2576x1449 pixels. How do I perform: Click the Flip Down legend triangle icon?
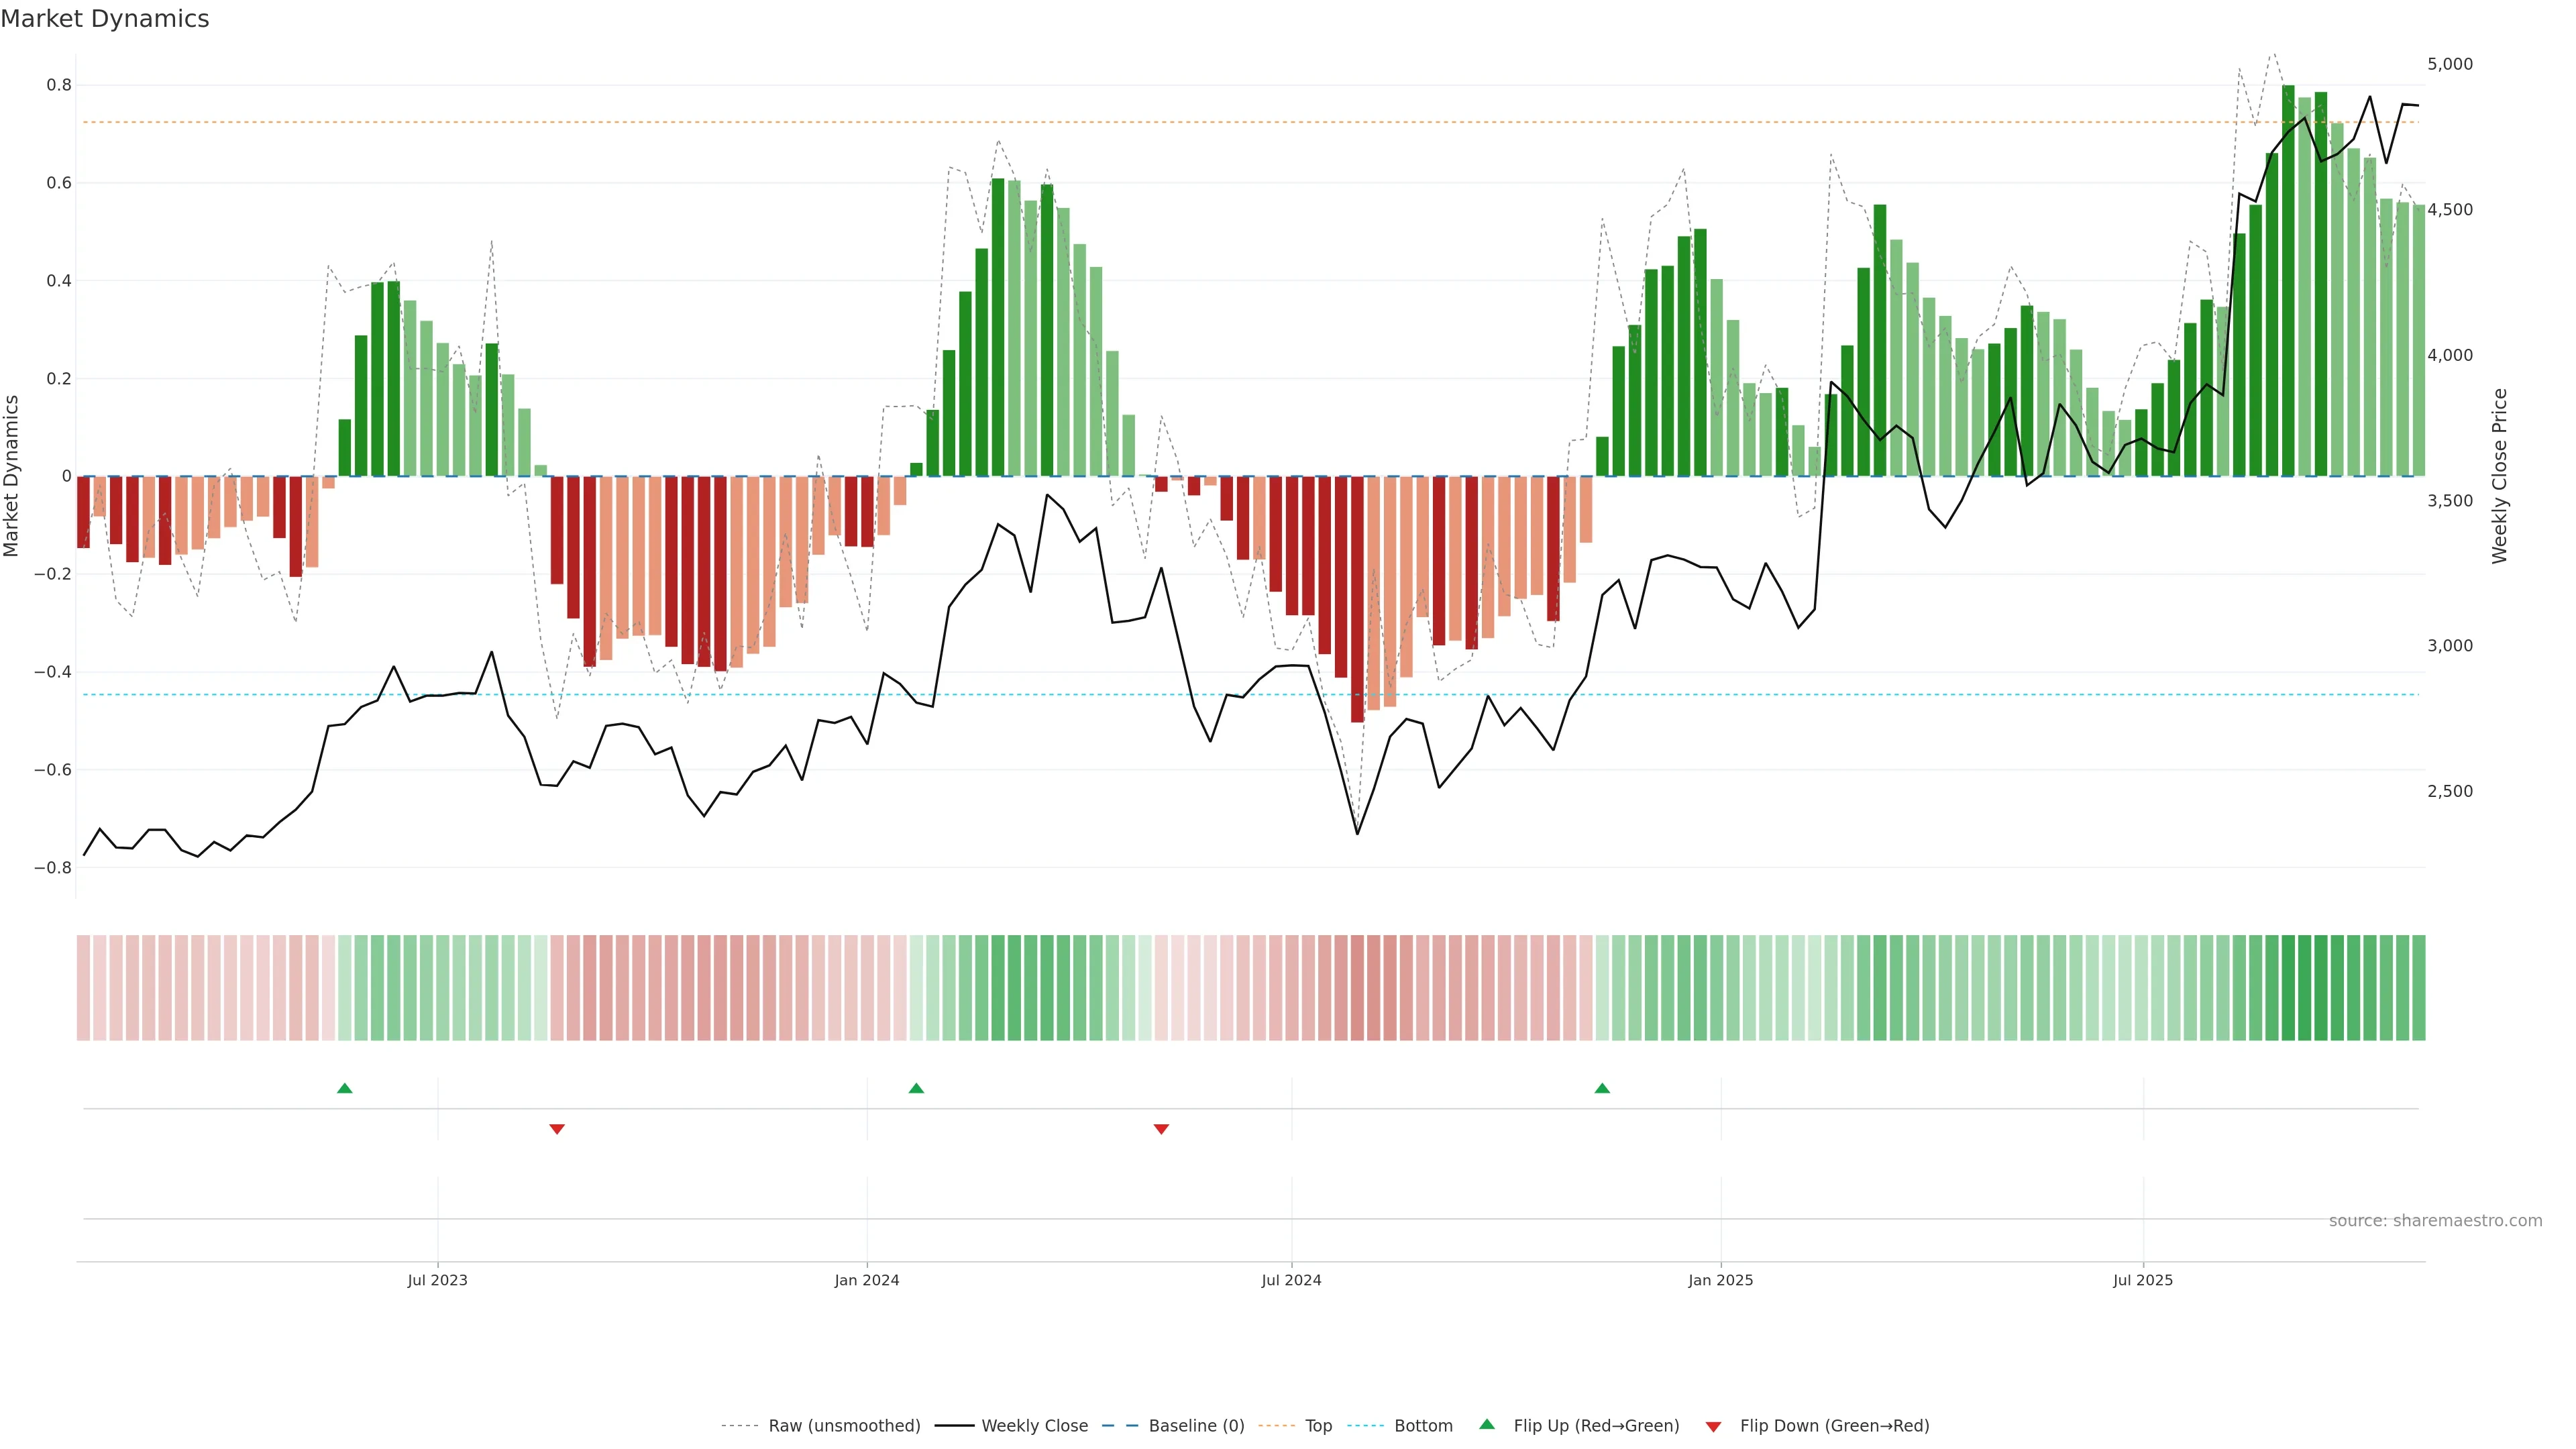(x=1713, y=1426)
